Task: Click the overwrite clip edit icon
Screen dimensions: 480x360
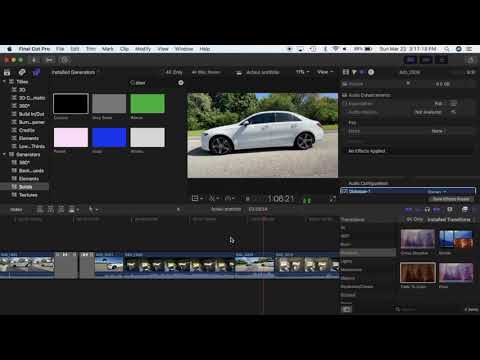Action: [71, 209]
